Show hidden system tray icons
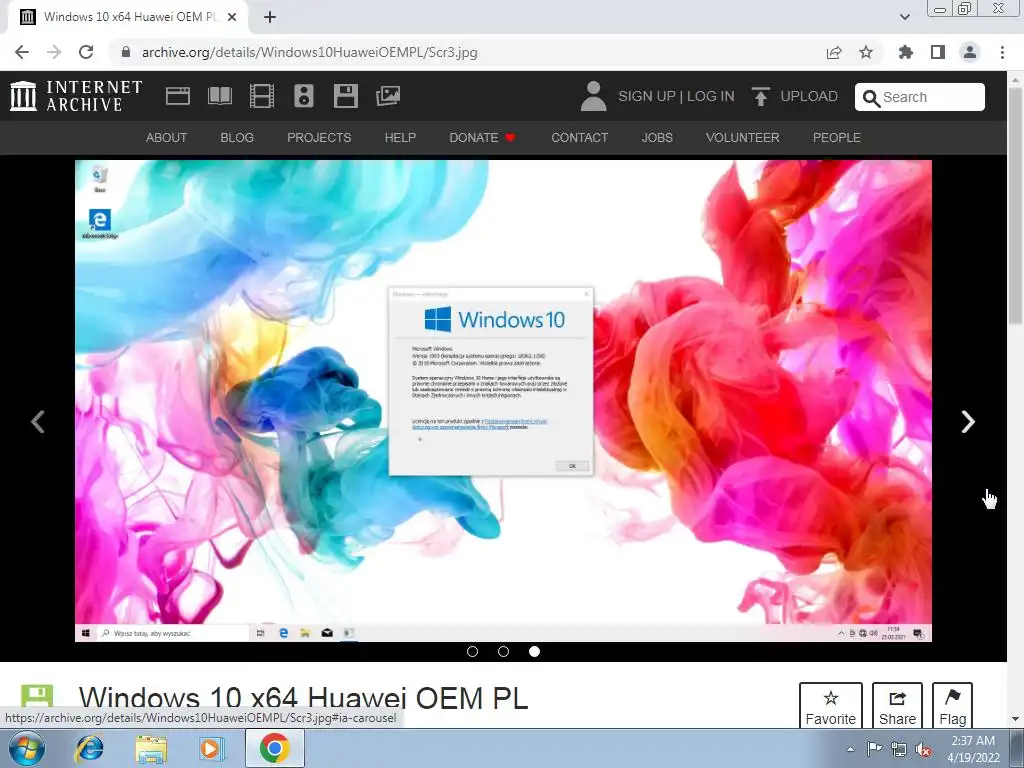Image resolution: width=1024 pixels, height=768 pixels. tap(850, 749)
